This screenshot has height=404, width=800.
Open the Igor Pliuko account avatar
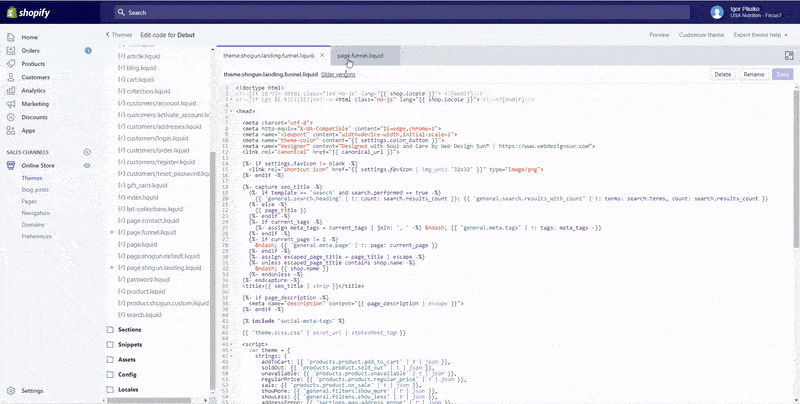click(717, 12)
